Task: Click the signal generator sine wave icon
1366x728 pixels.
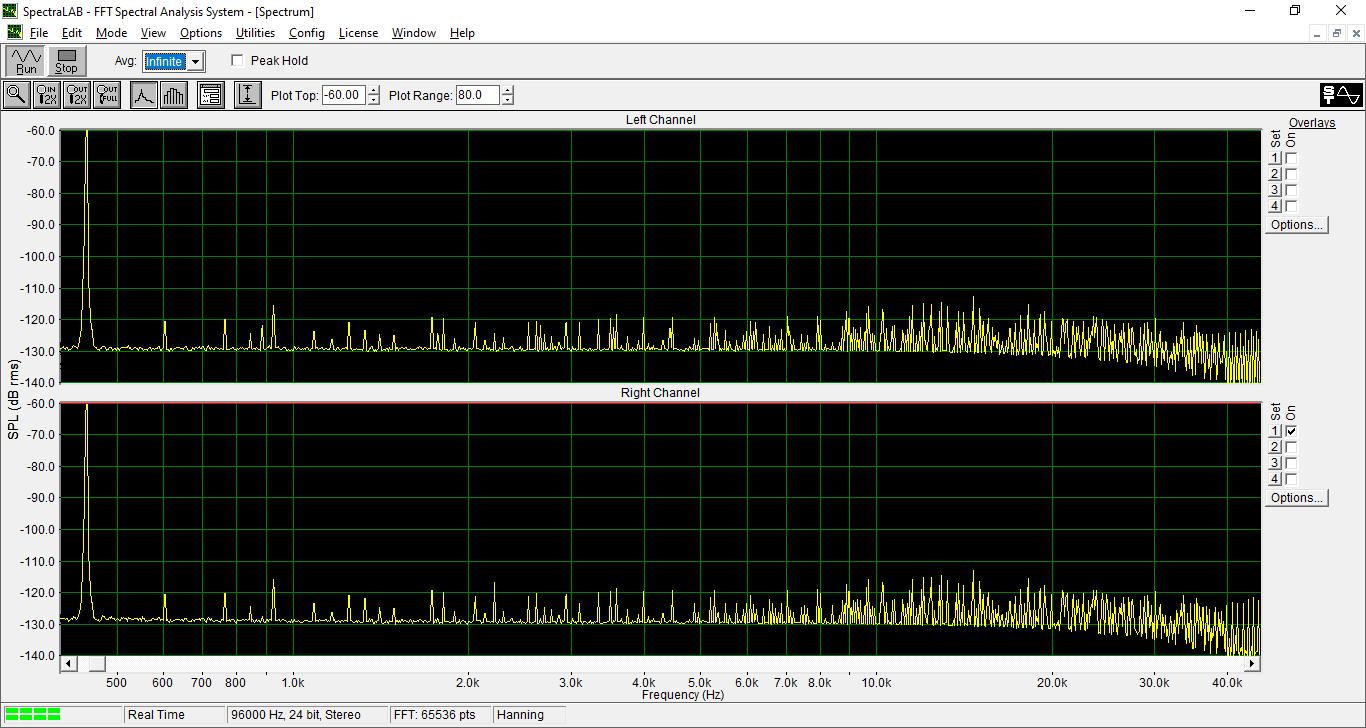Action: point(1341,95)
